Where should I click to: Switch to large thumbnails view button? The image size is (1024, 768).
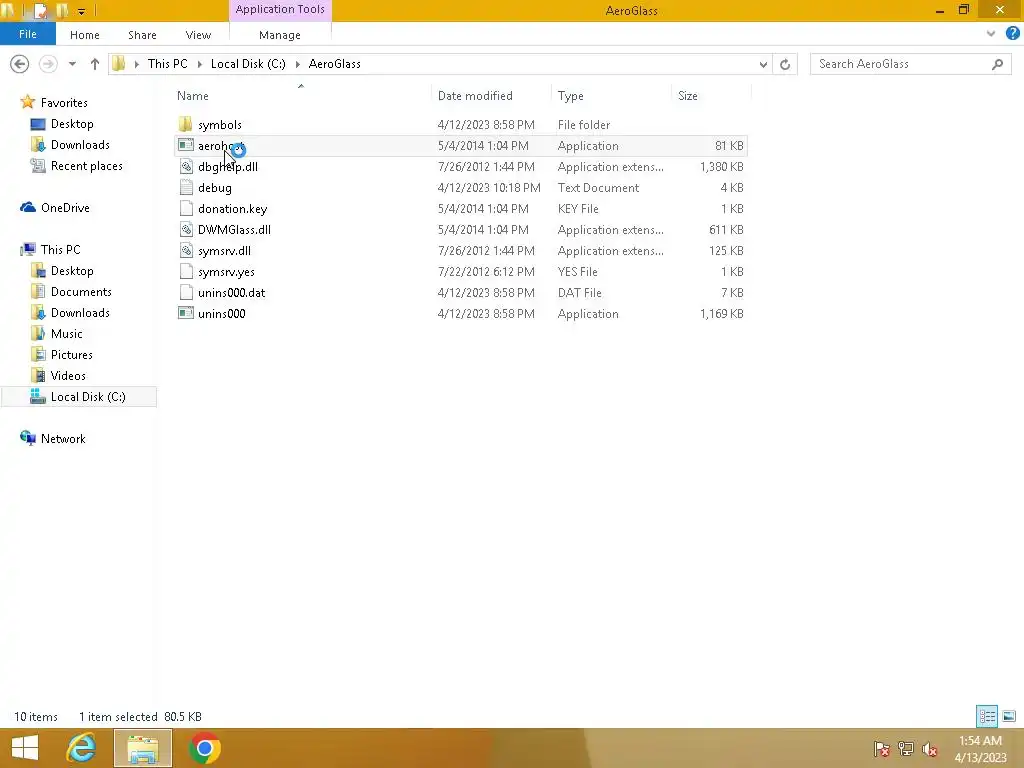pyautogui.click(x=1009, y=716)
